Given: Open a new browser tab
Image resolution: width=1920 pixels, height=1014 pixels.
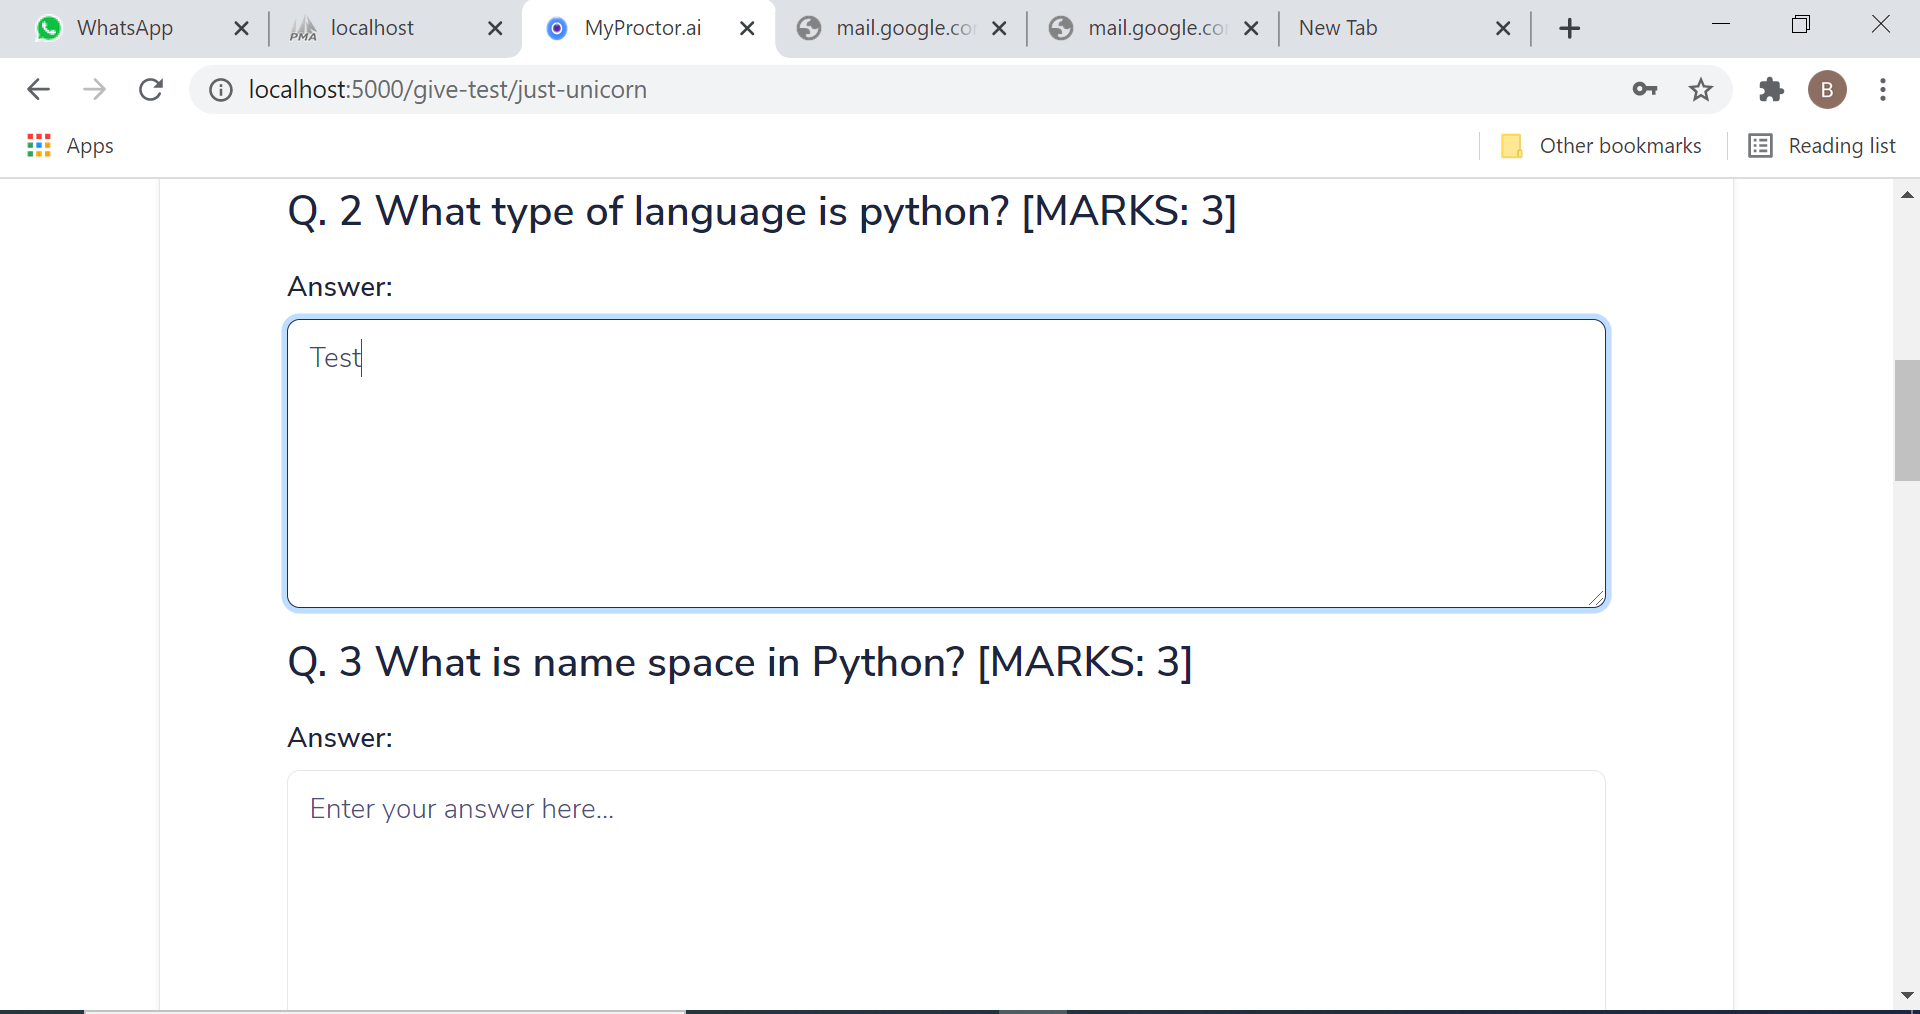Looking at the screenshot, I should click(x=1570, y=28).
